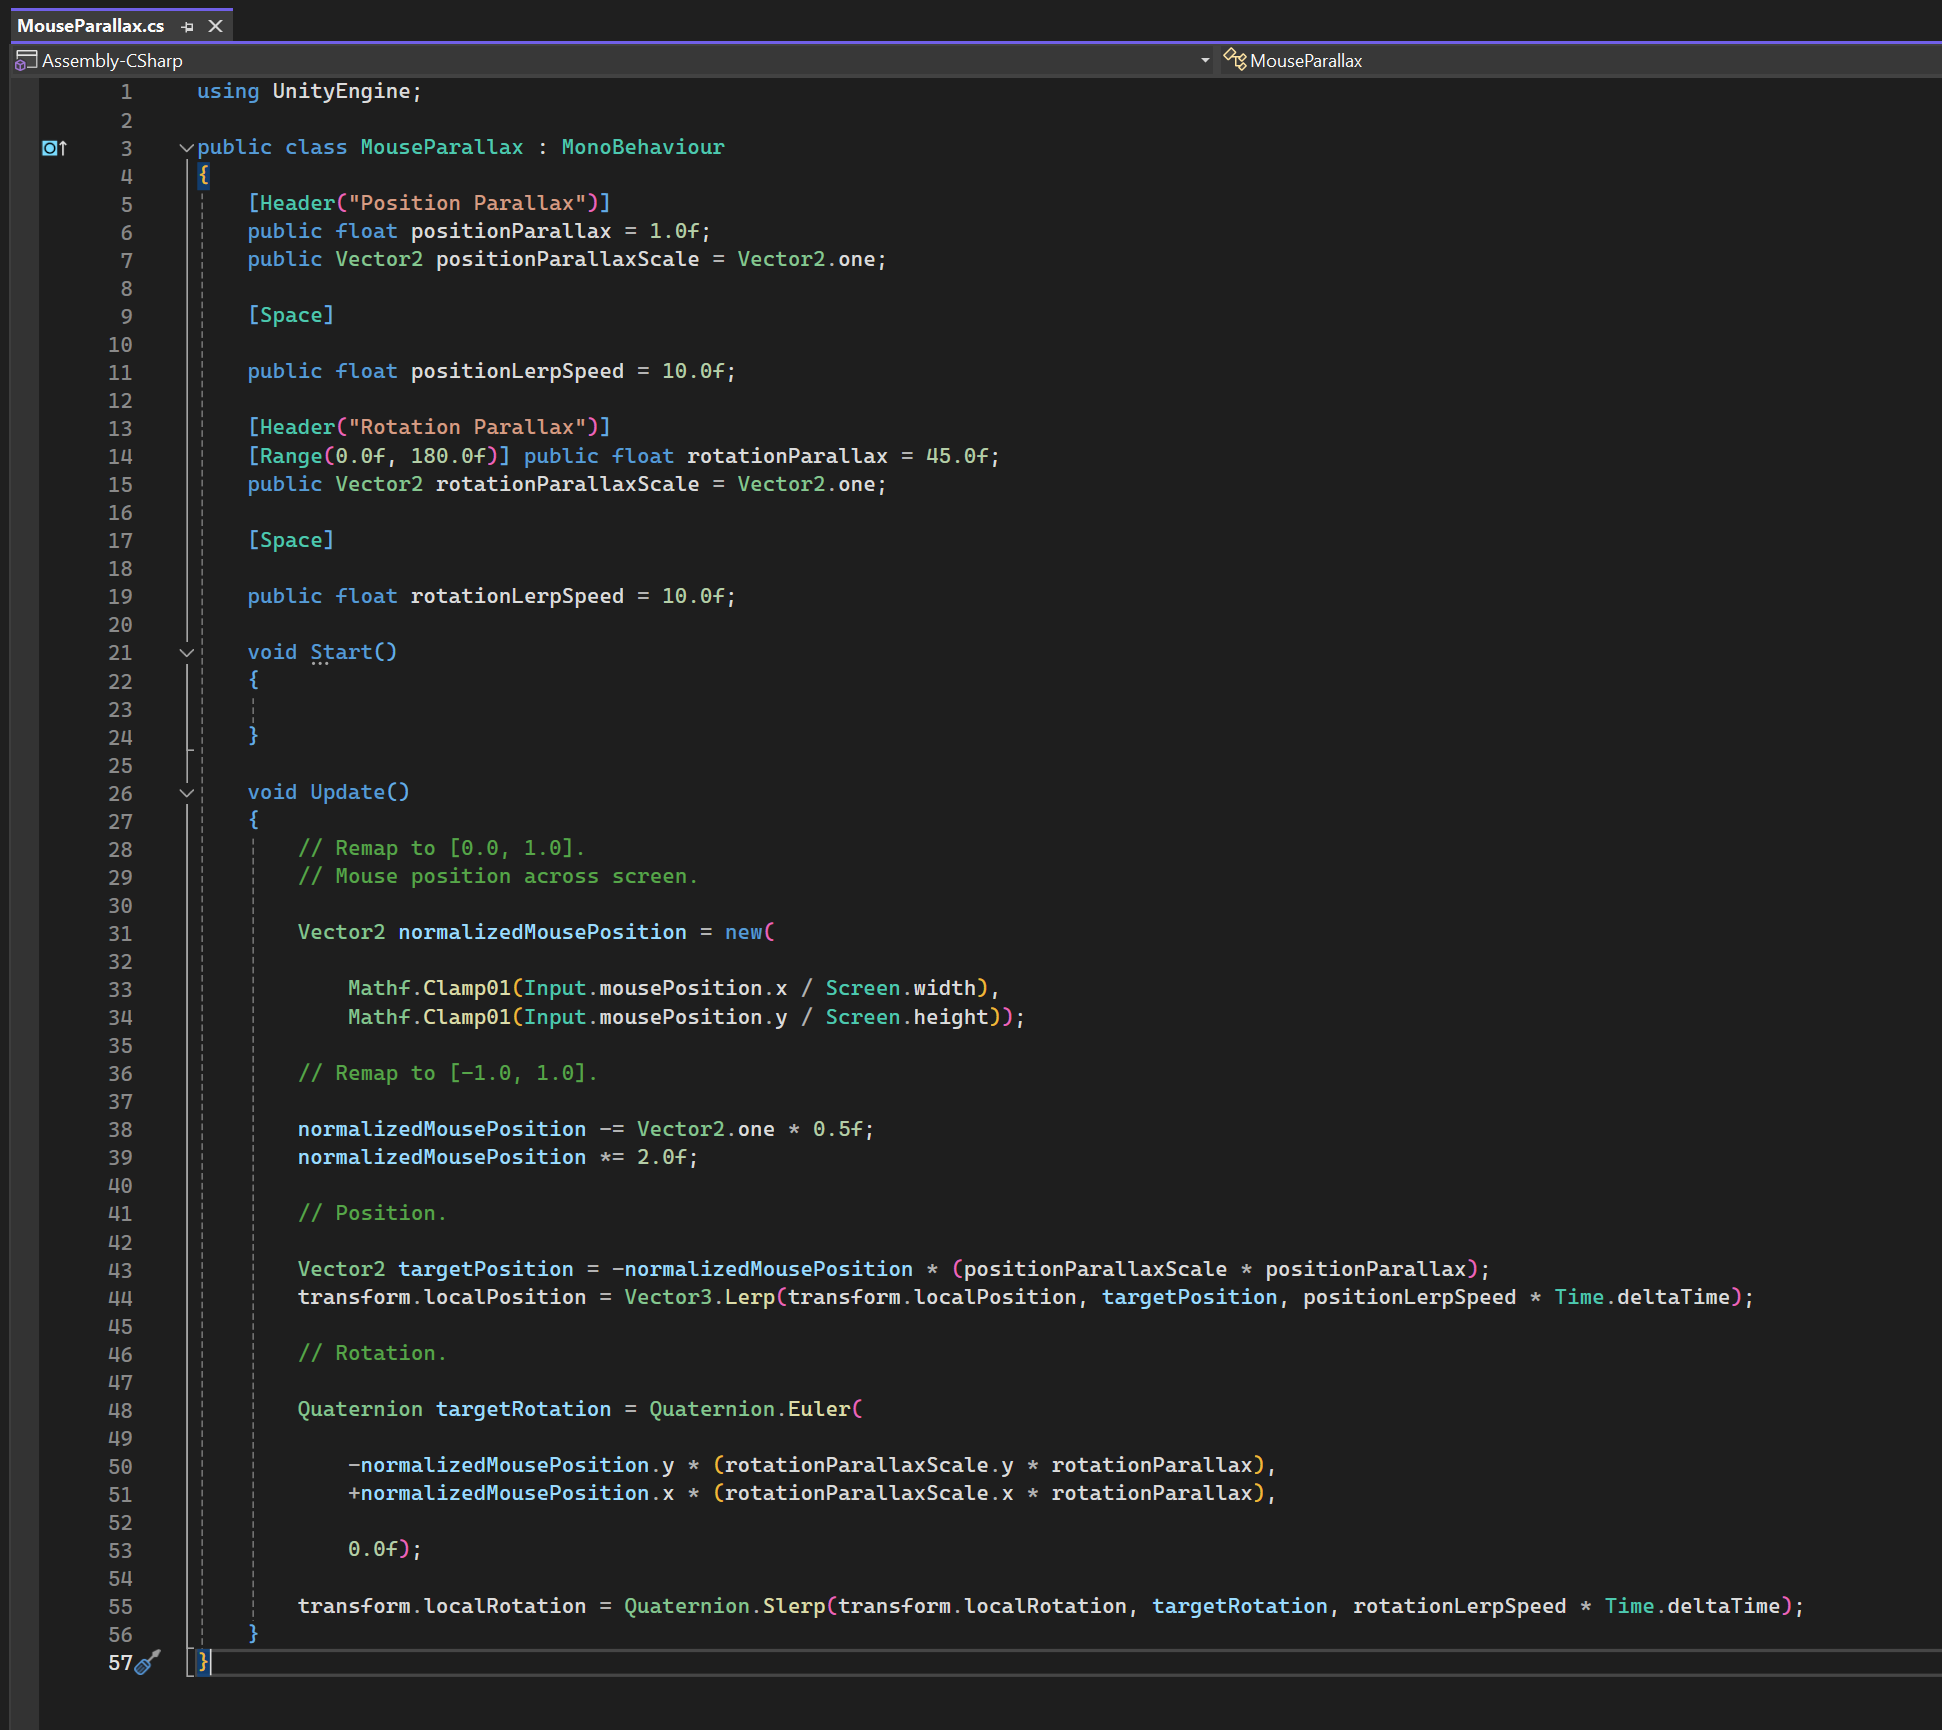
Task: Select the MouseParallax.cs document tab
Action: [x=91, y=26]
